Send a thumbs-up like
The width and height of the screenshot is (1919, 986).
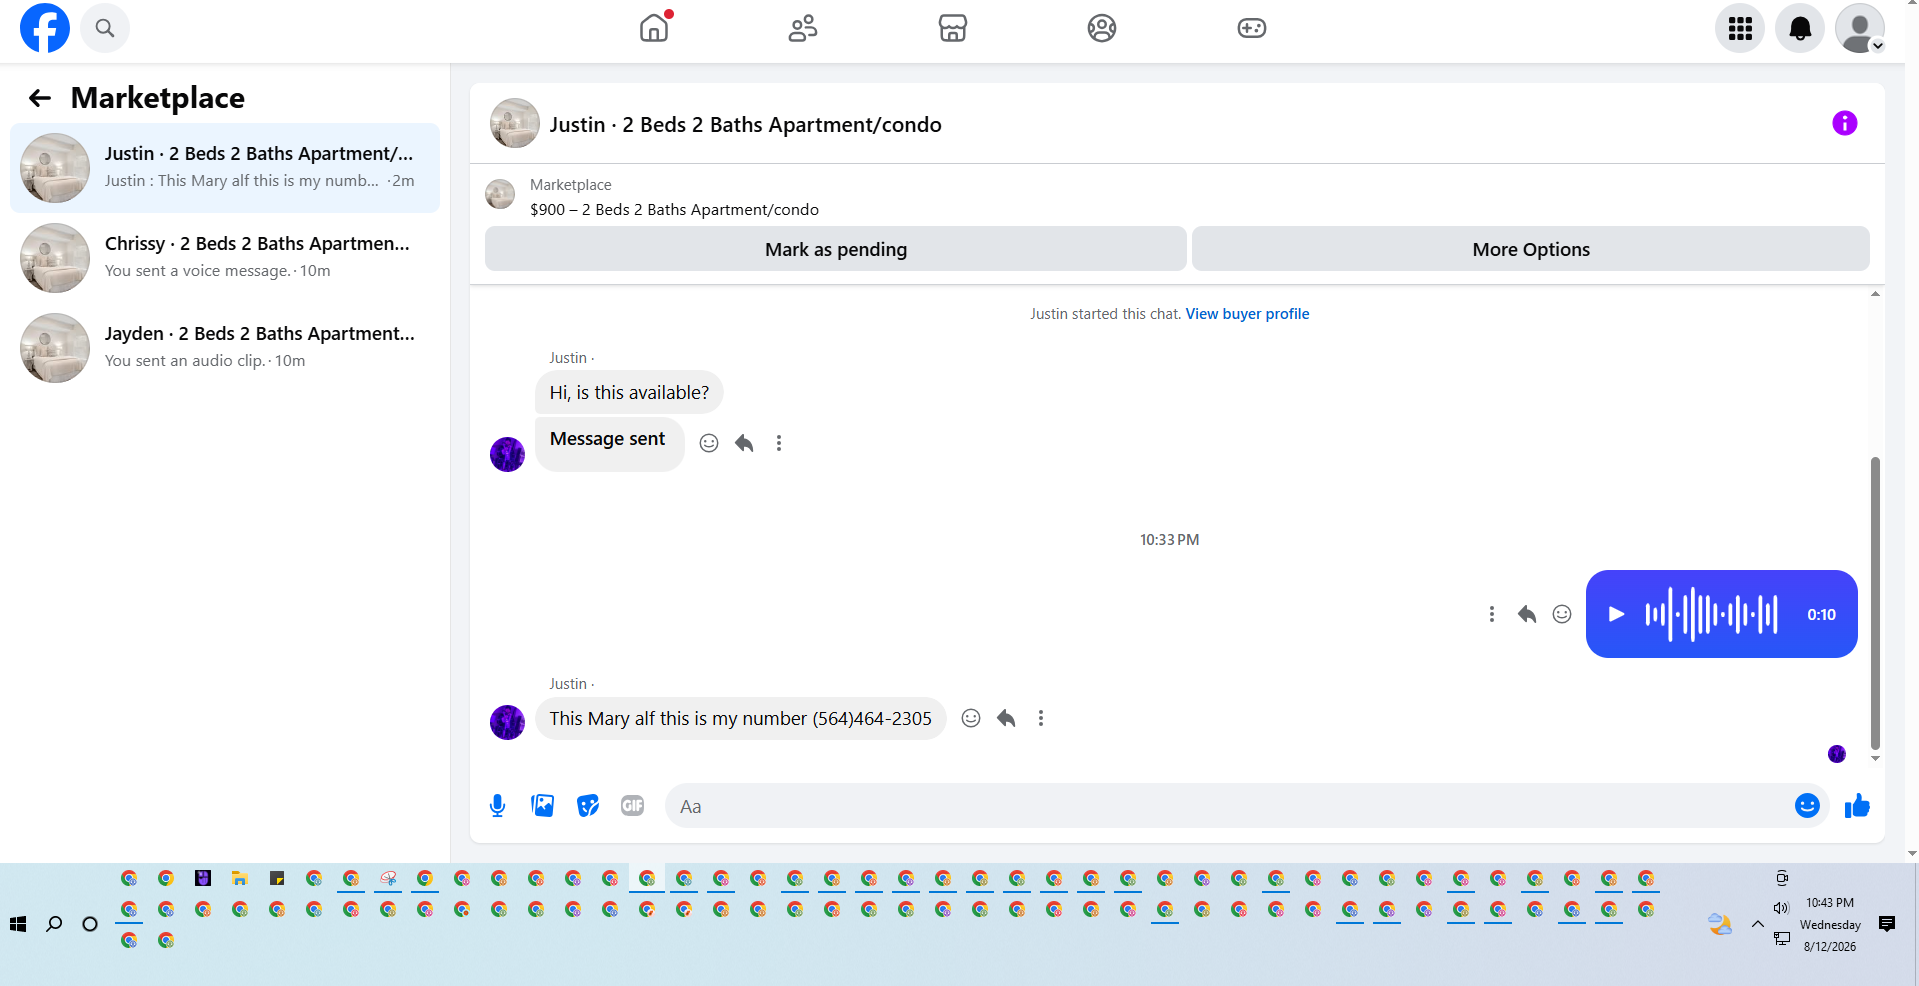coord(1858,806)
